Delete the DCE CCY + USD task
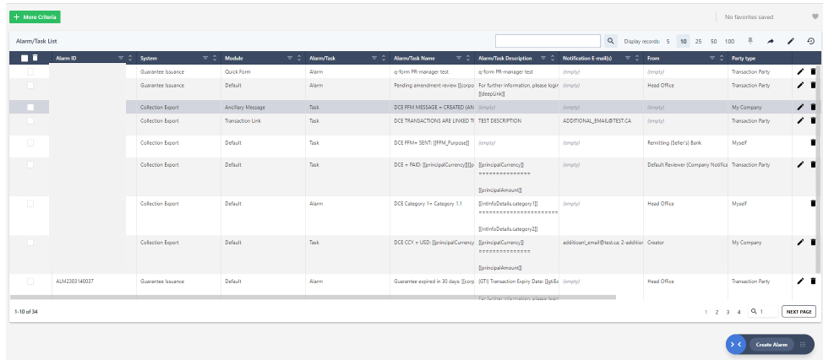The height and width of the screenshot is (362, 833). tap(813, 242)
